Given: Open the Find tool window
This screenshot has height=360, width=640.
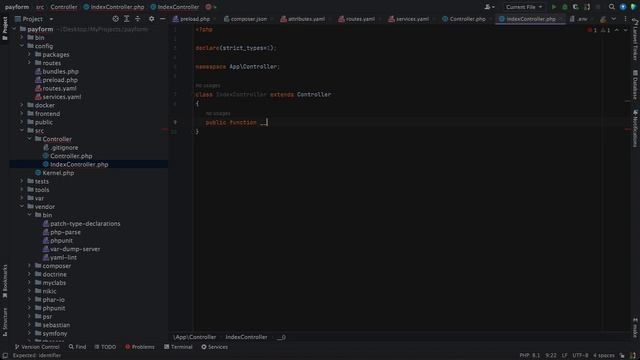Looking at the screenshot, I should pyautogui.click(x=77, y=347).
